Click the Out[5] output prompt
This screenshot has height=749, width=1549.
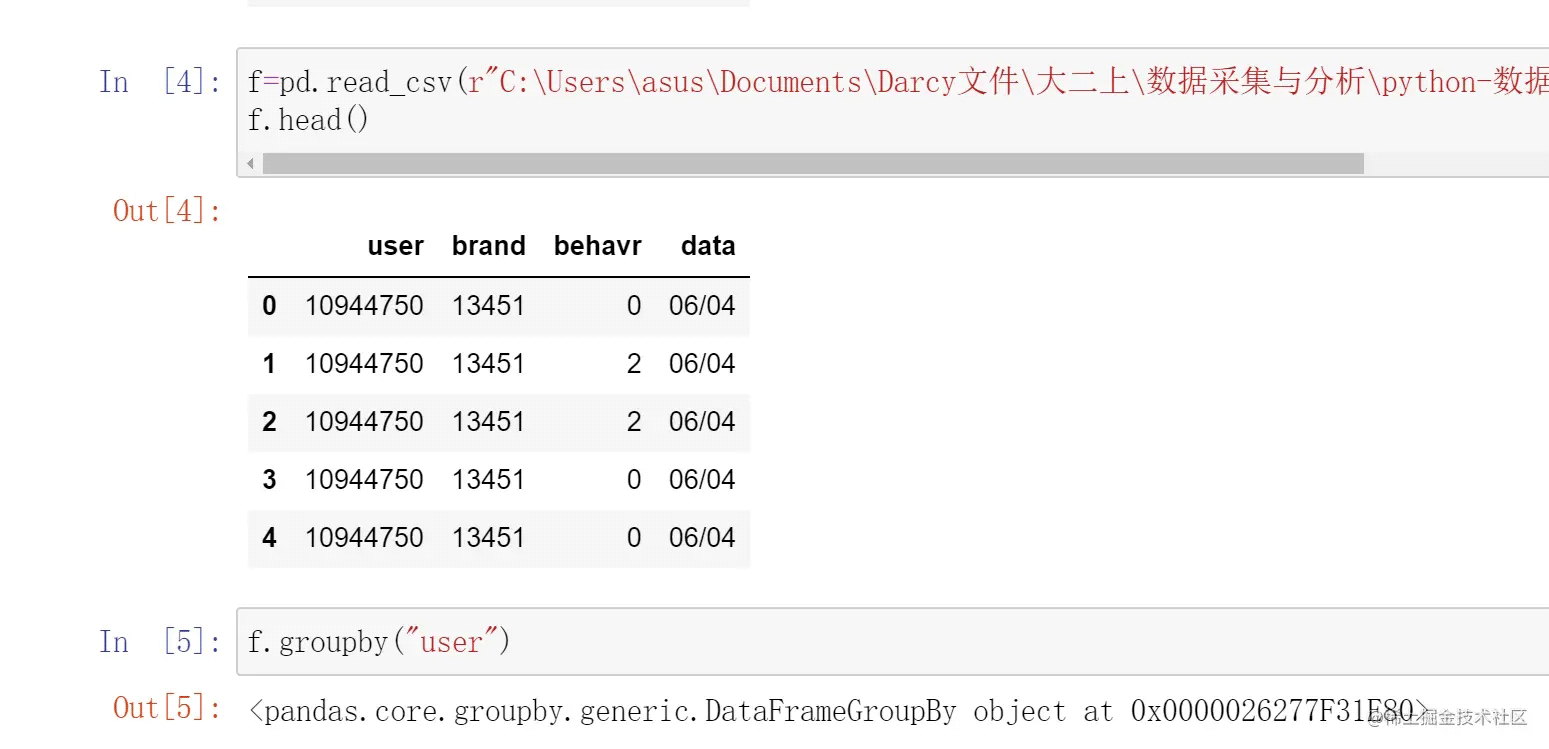tap(167, 708)
